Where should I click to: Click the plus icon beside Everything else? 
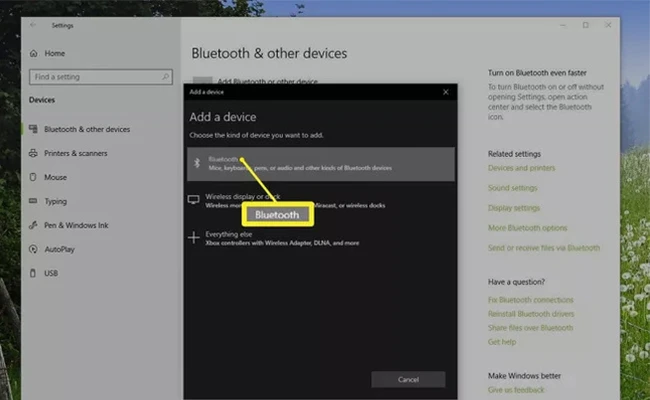pos(194,238)
